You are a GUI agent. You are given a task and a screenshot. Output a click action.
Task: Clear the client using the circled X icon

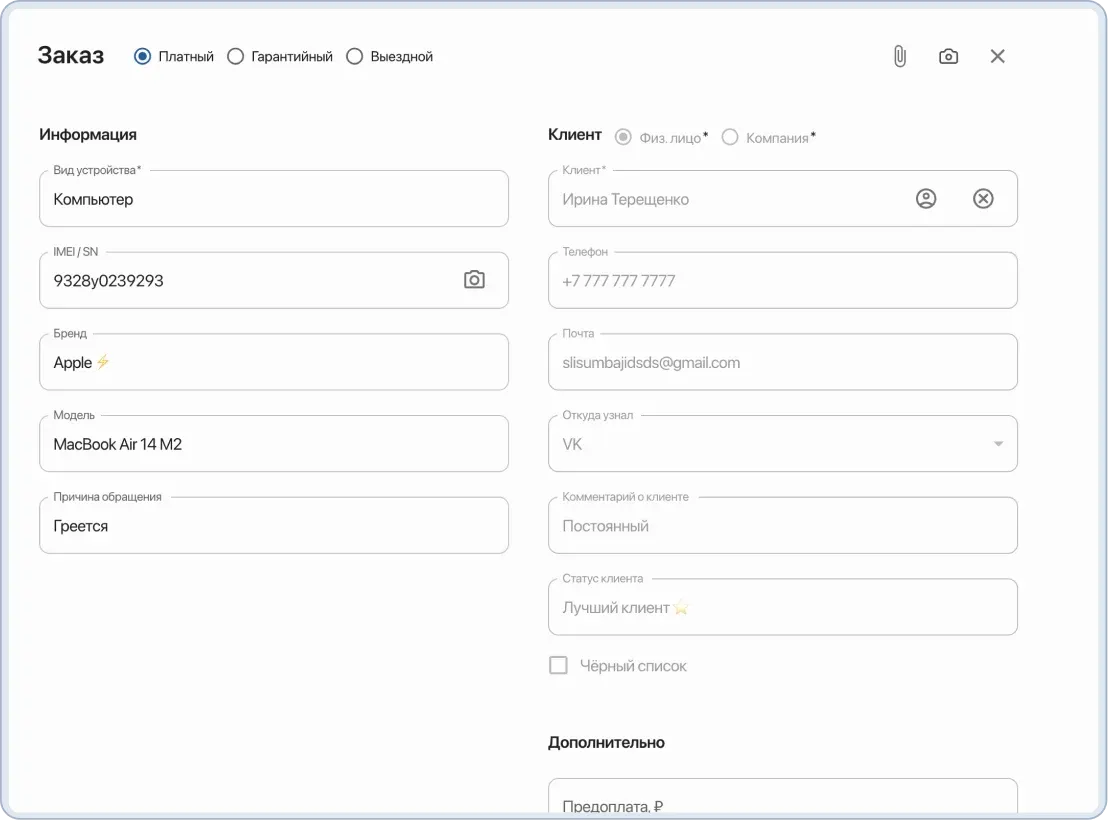coord(983,198)
